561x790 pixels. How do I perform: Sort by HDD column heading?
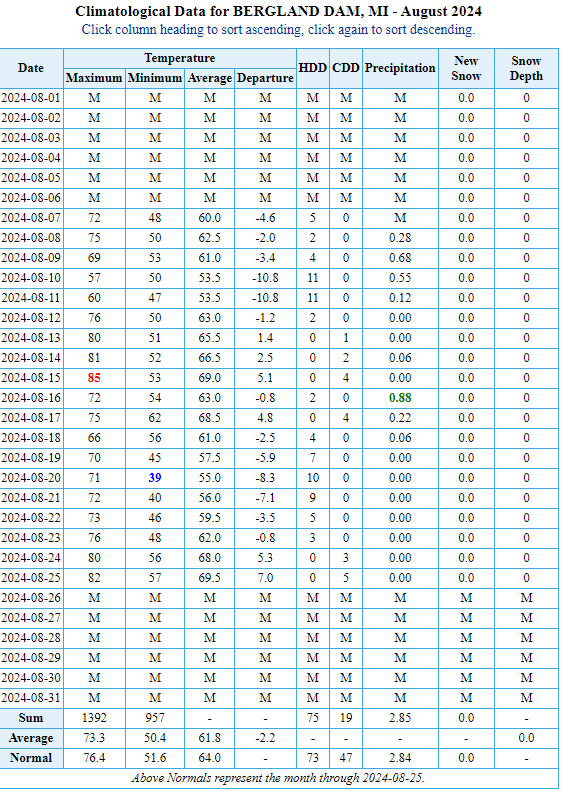point(313,68)
